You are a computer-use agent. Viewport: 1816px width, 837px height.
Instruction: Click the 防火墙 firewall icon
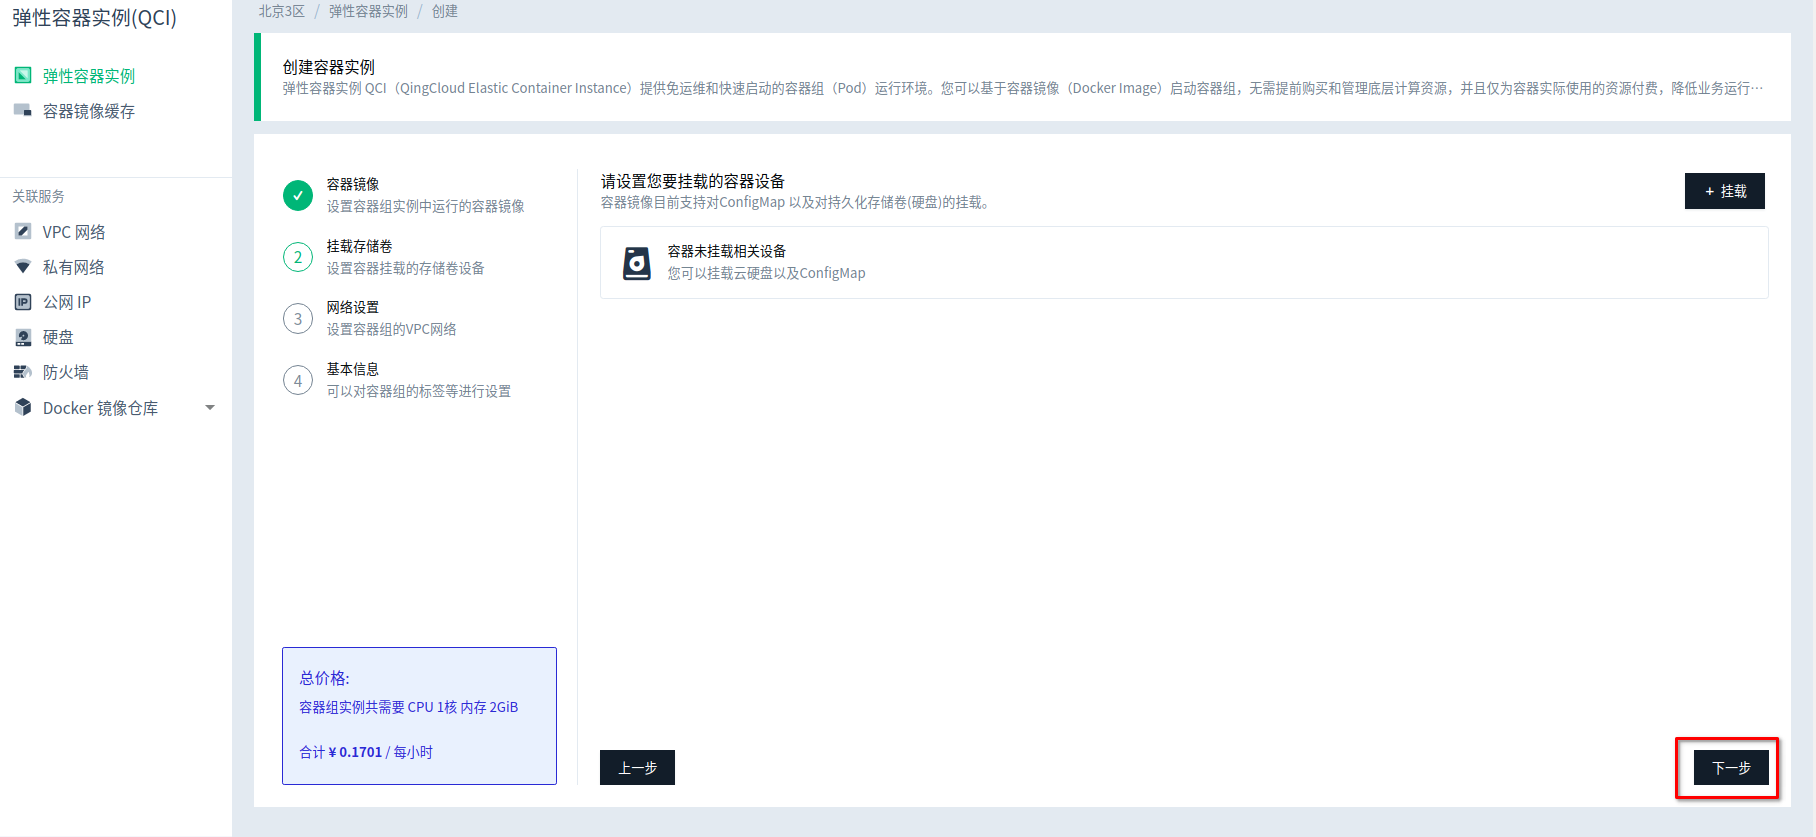click(x=23, y=372)
